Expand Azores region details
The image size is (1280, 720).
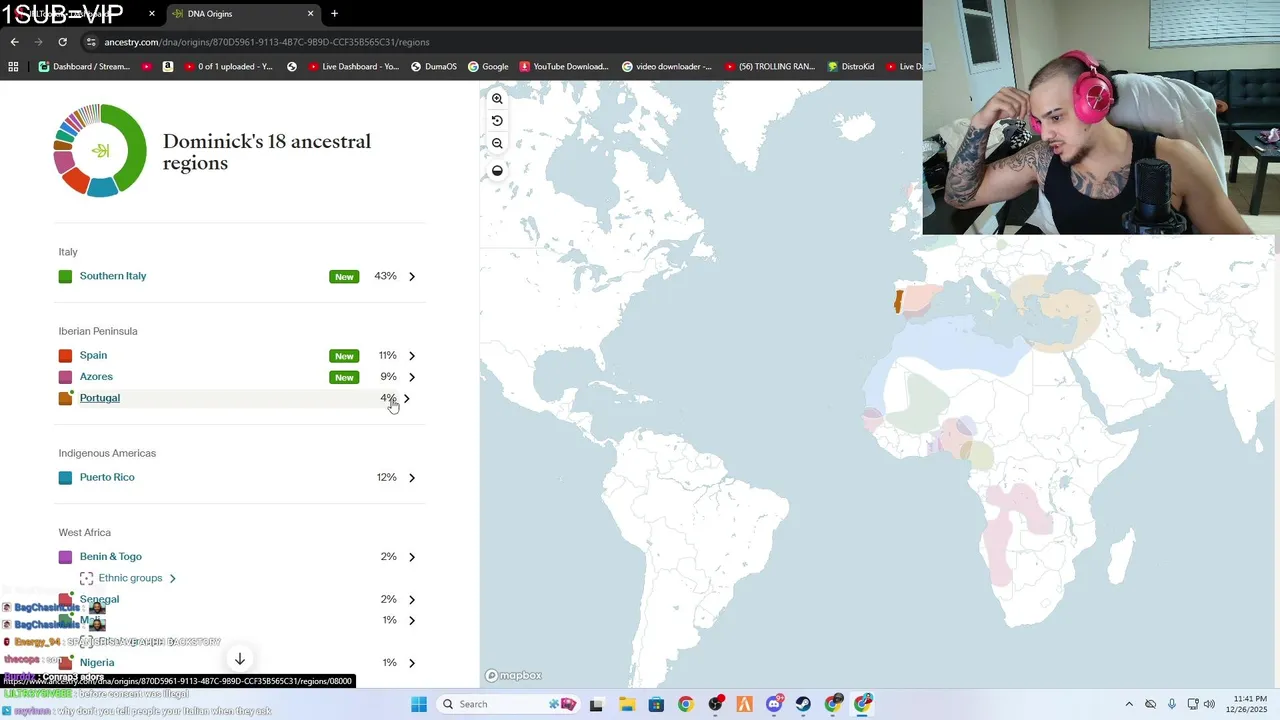click(x=411, y=377)
